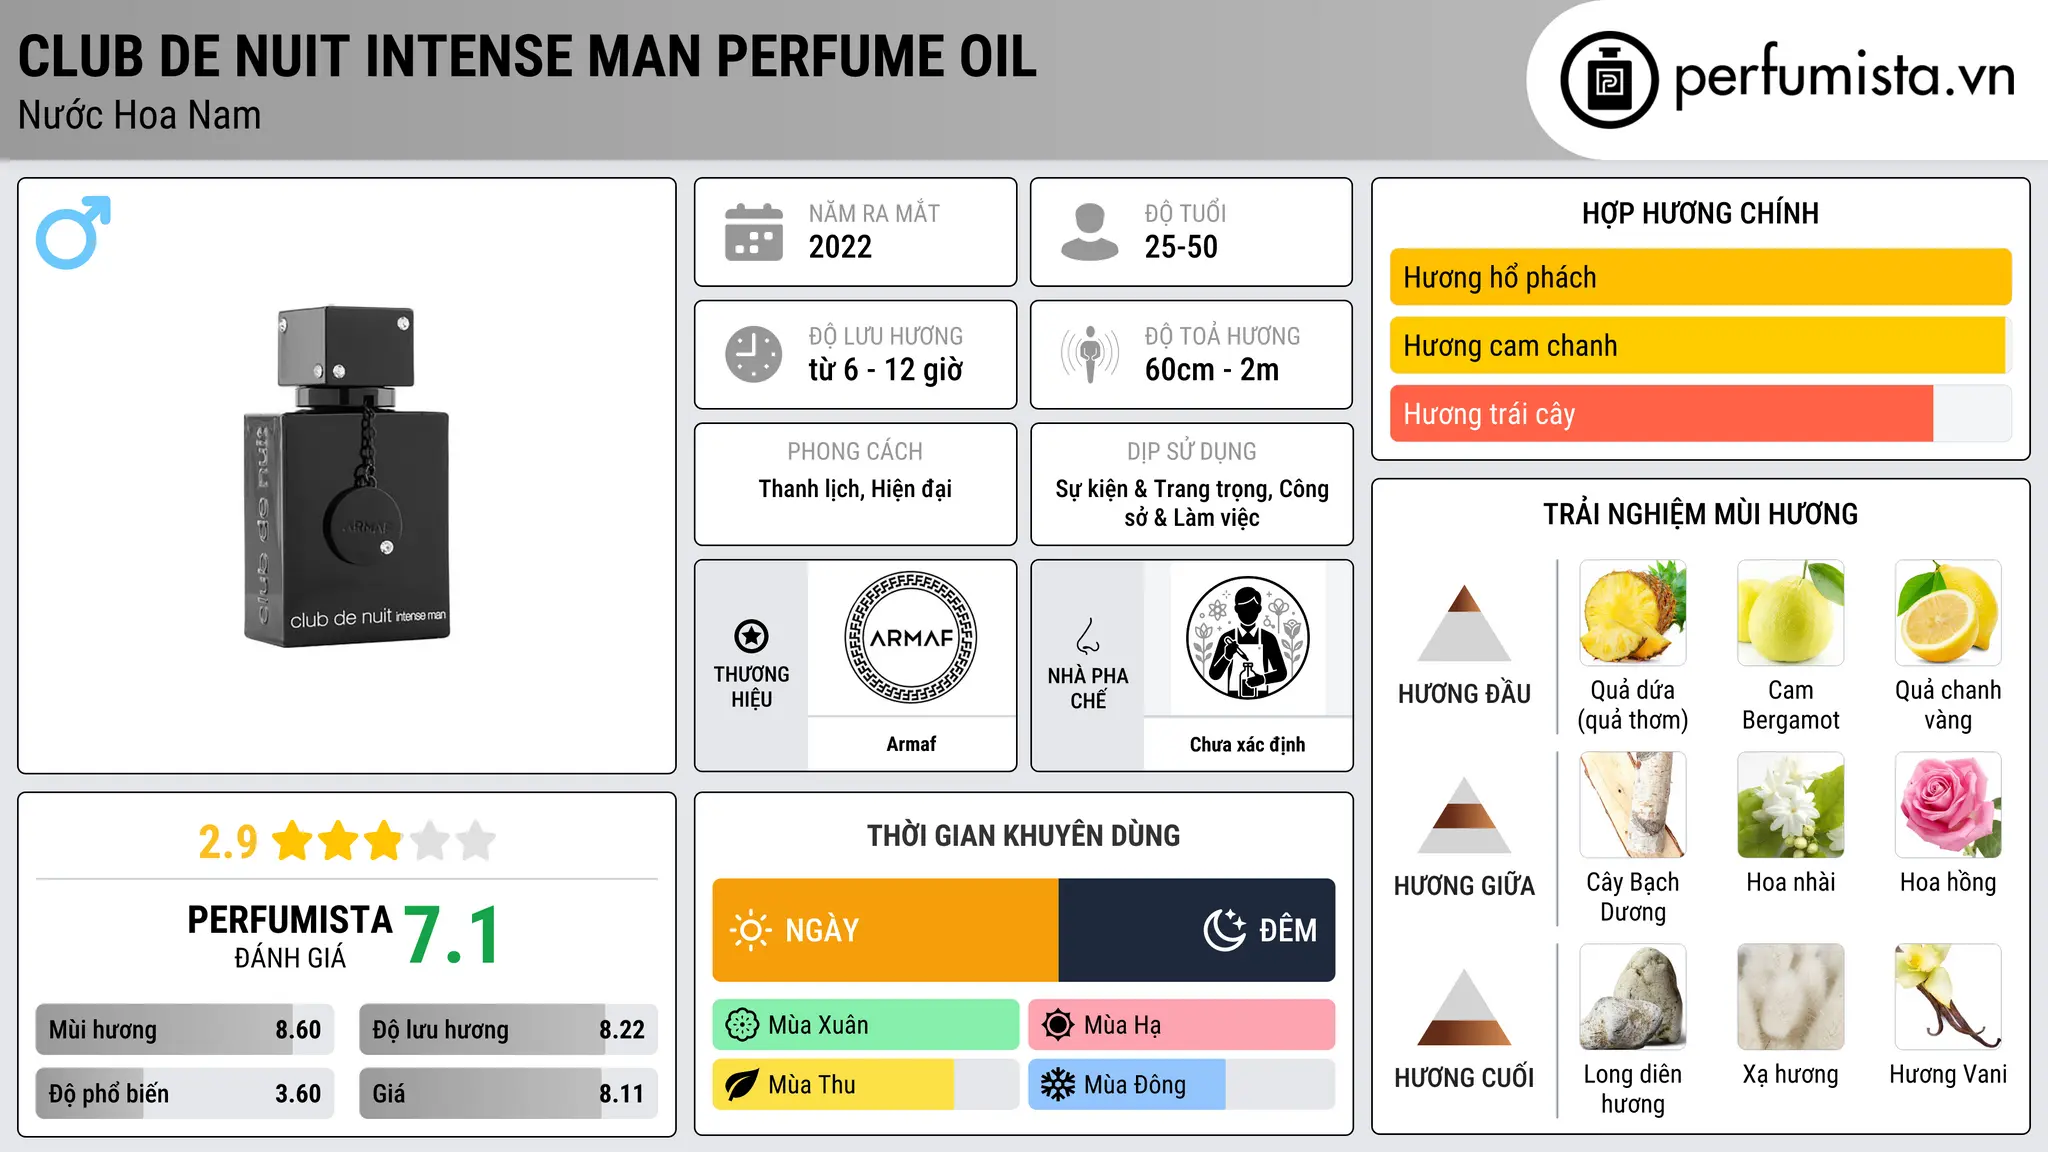Click the Armaf circular brand logo
Image resolution: width=2048 pixels, height=1152 pixels.
[911, 638]
